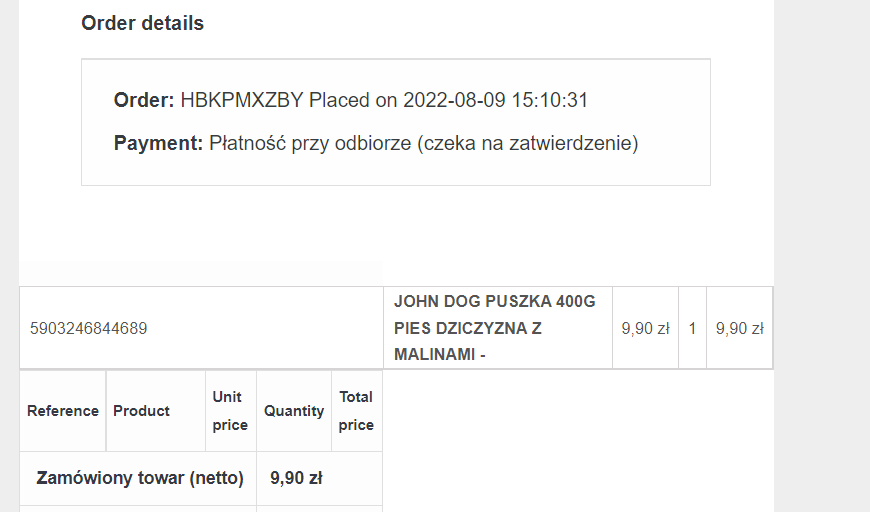Click the Unit price column header
This screenshot has height=512, width=870.
tap(230, 411)
